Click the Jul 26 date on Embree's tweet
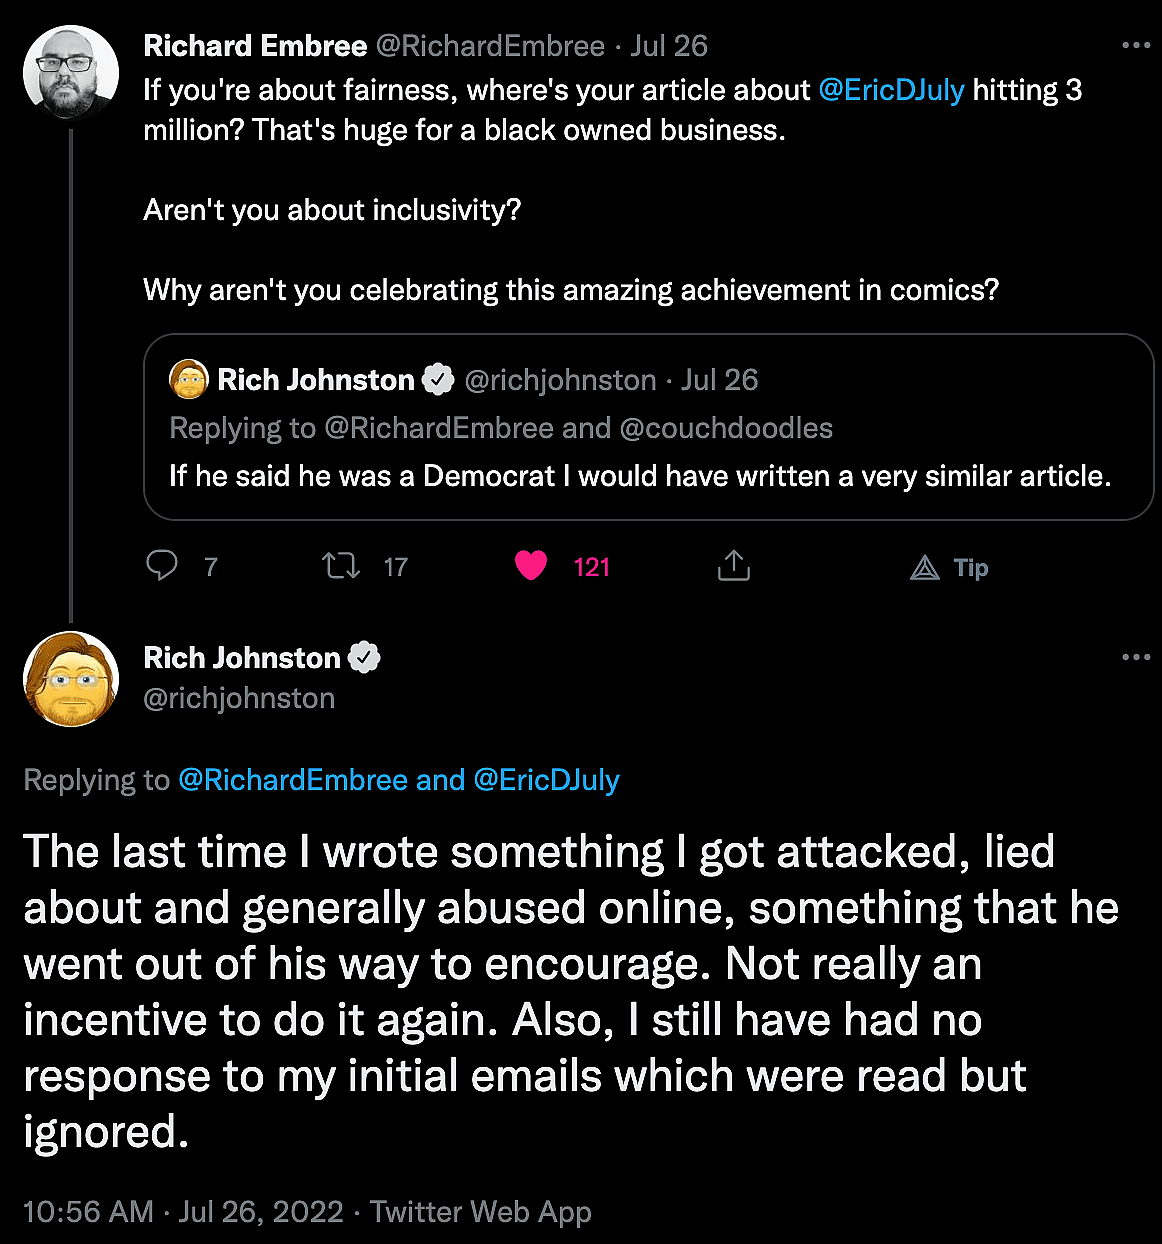This screenshot has height=1244, width=1162. [669, 46]
